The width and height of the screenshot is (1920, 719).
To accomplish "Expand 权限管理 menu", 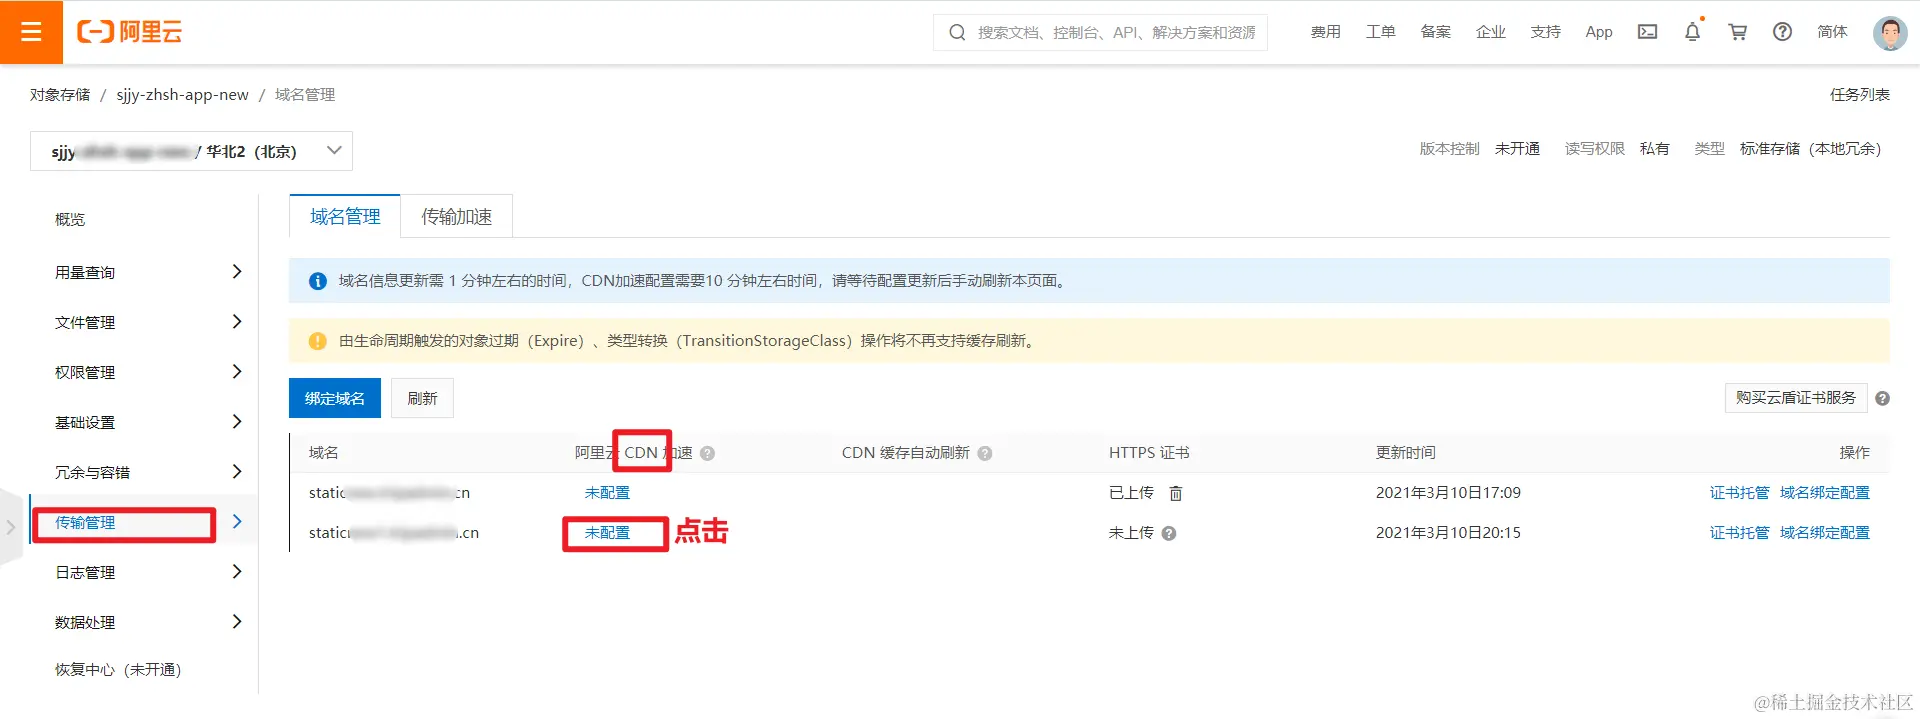I will click(237, 372).
